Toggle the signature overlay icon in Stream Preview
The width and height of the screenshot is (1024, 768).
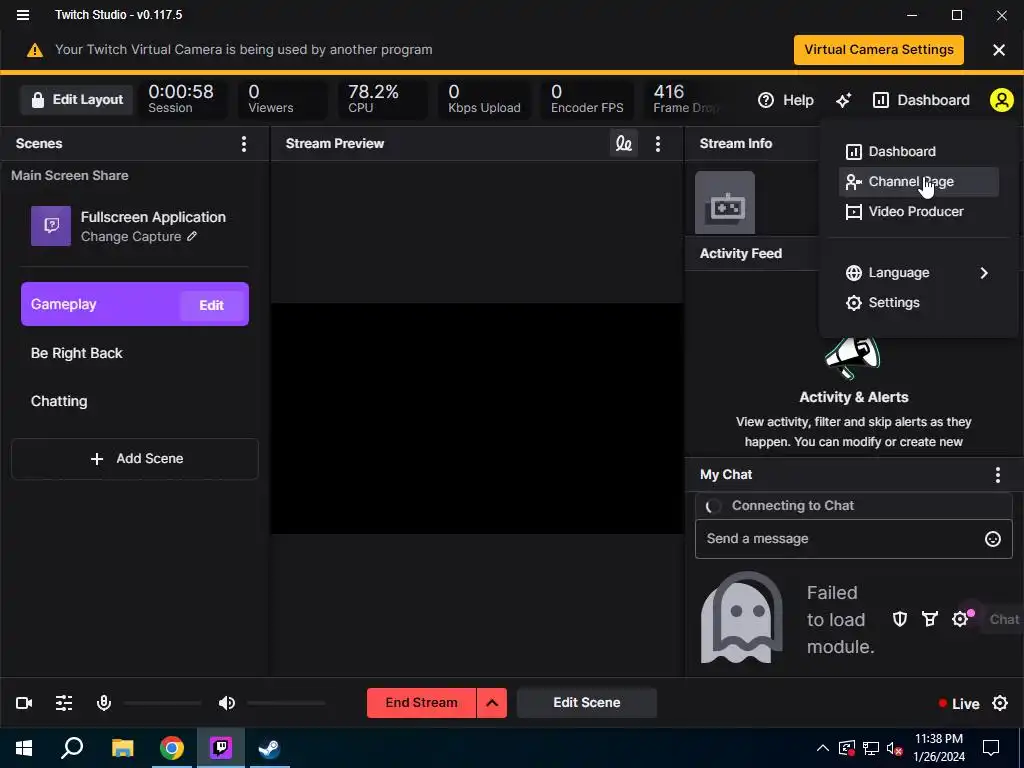[624, 144]
